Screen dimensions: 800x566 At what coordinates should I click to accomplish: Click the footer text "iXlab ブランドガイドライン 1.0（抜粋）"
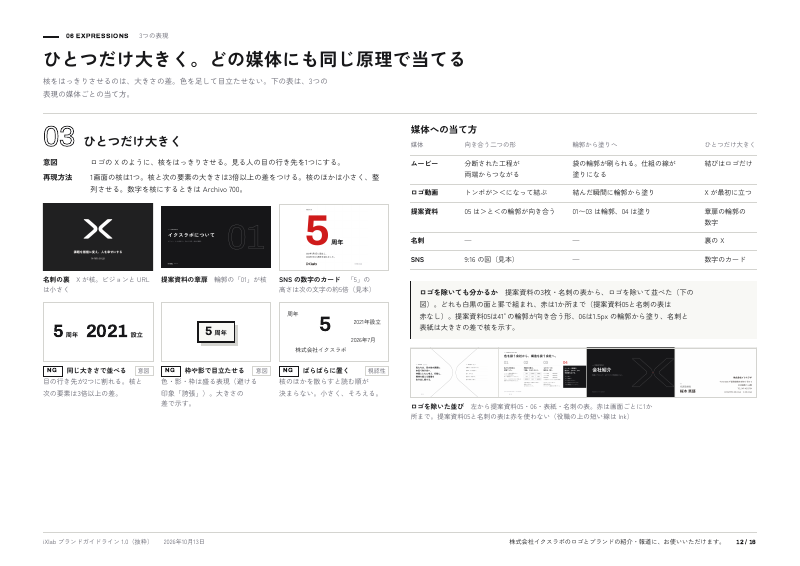[x=96, y=542]
